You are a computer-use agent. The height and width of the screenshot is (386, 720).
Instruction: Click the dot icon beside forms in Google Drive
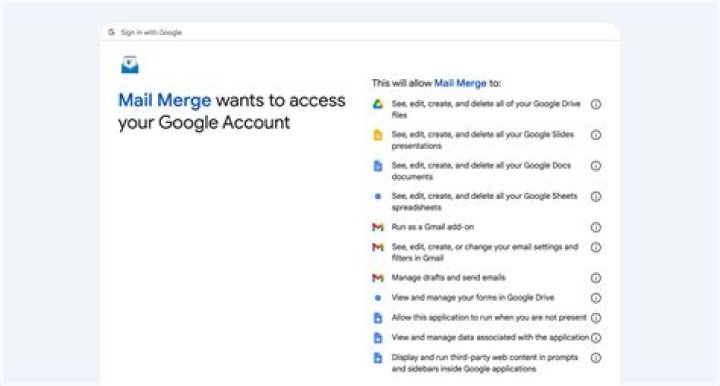pyautogui.click(x=377, y=298)
